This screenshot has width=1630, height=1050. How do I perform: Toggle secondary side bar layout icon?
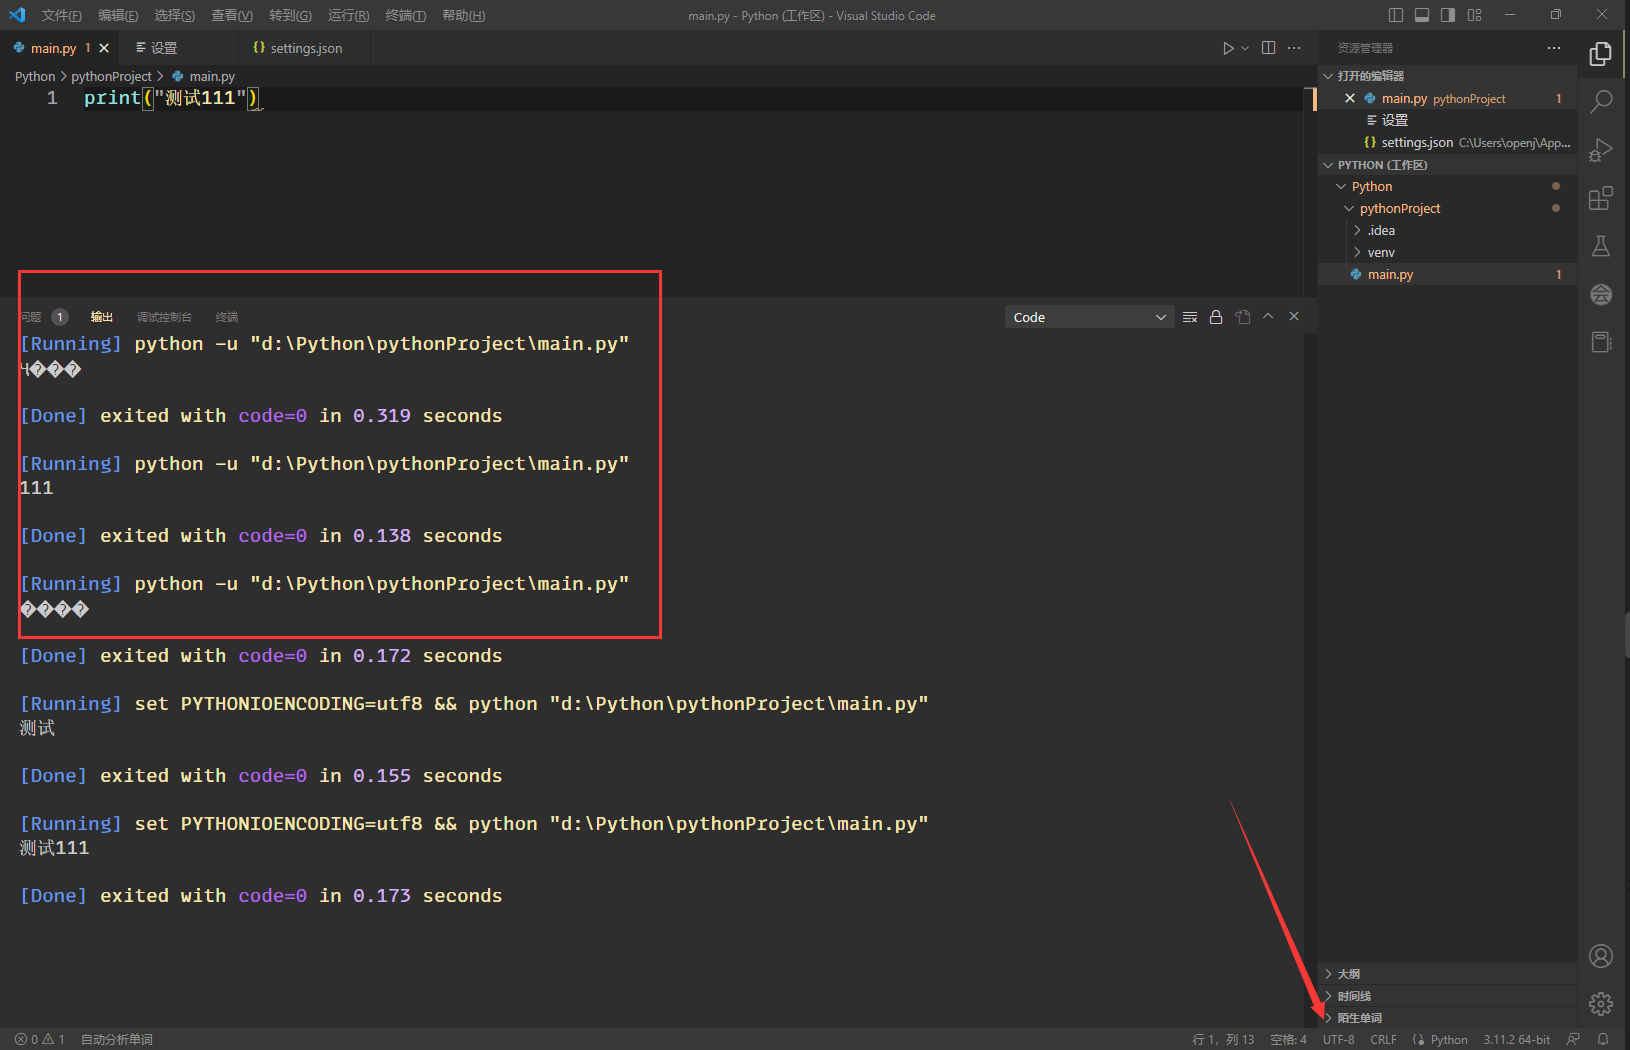1448,15
